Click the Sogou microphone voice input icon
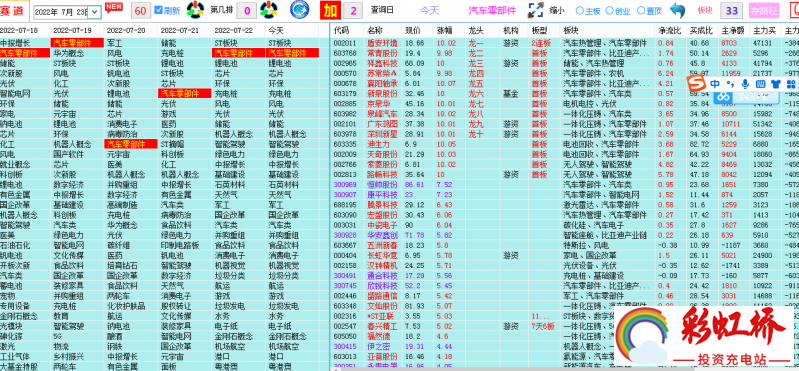799x371 pixels. tap(745, 84)
